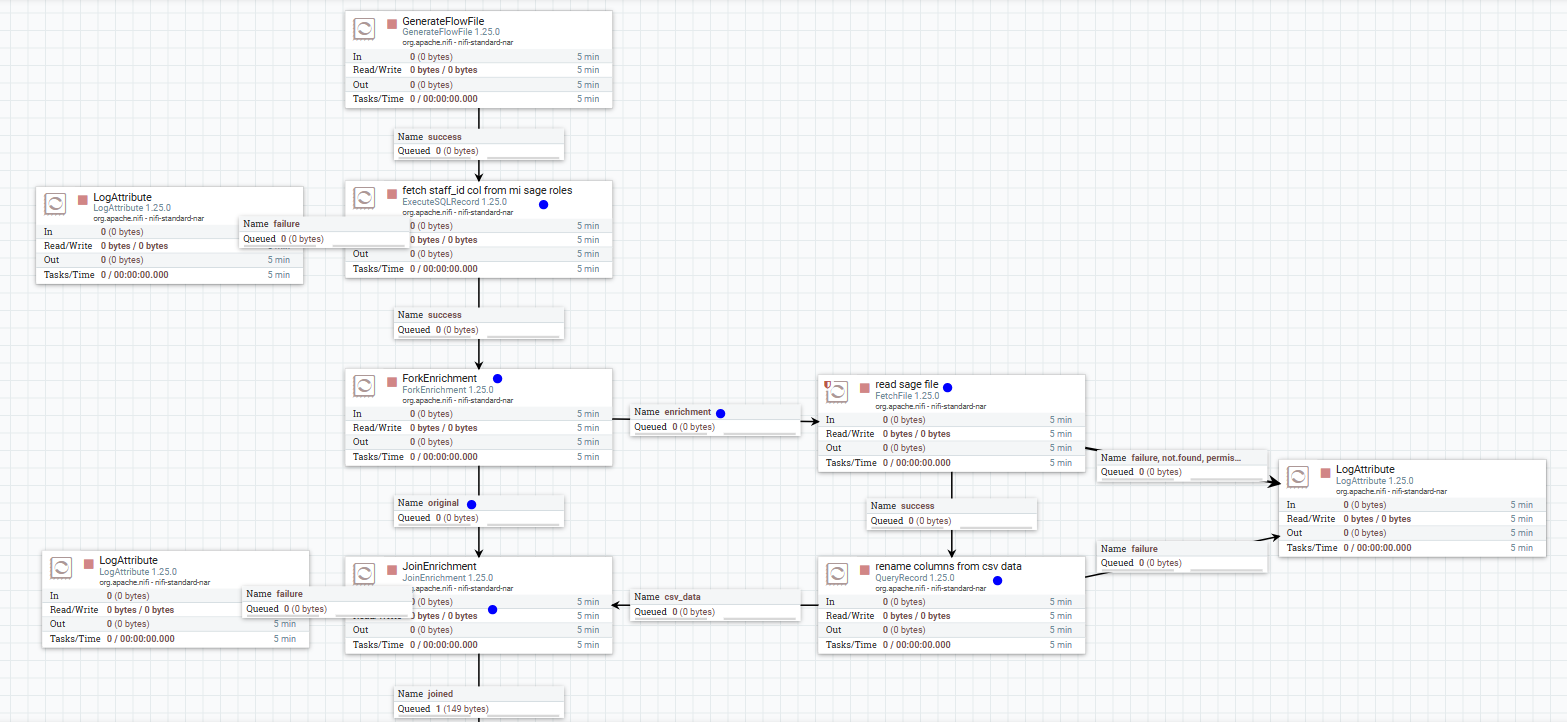This screenshot has width=1567, height=722.
Task: Select the original connection below ForkEnrichment
Action: click(x=478, y=510)
